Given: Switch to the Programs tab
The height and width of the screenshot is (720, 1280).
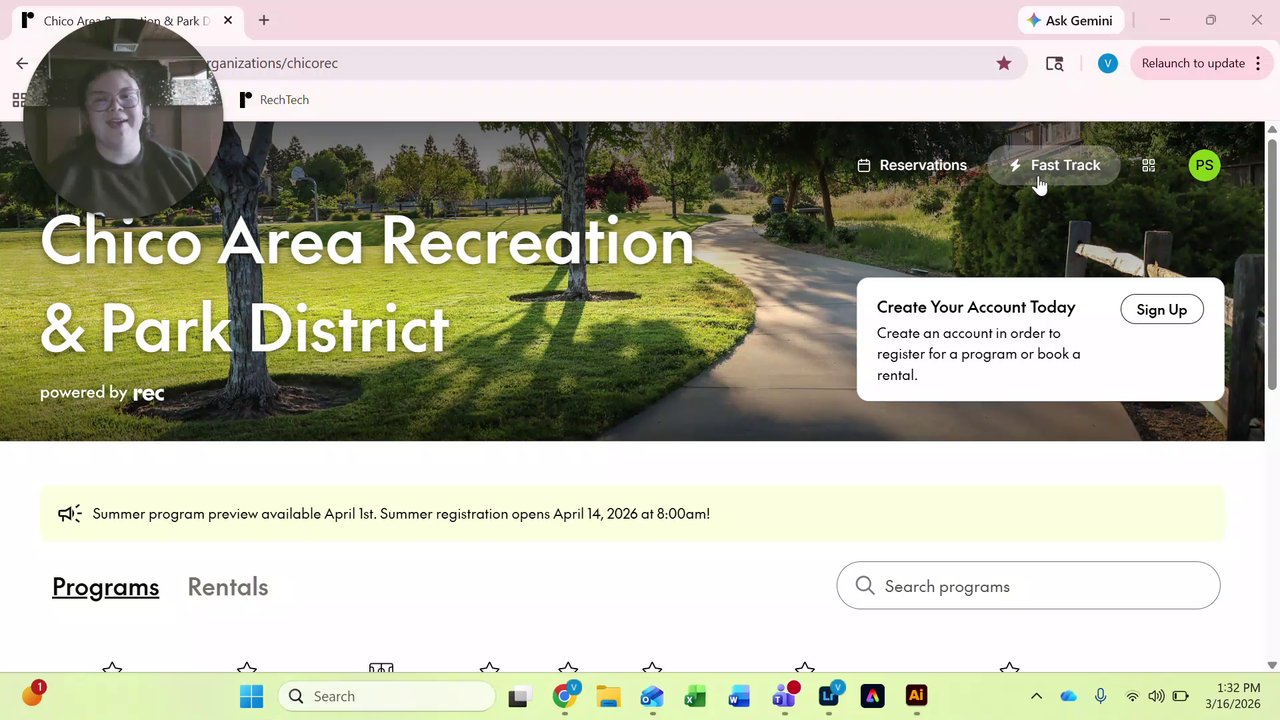Looking at the screenshot, I should pos(105,587).
